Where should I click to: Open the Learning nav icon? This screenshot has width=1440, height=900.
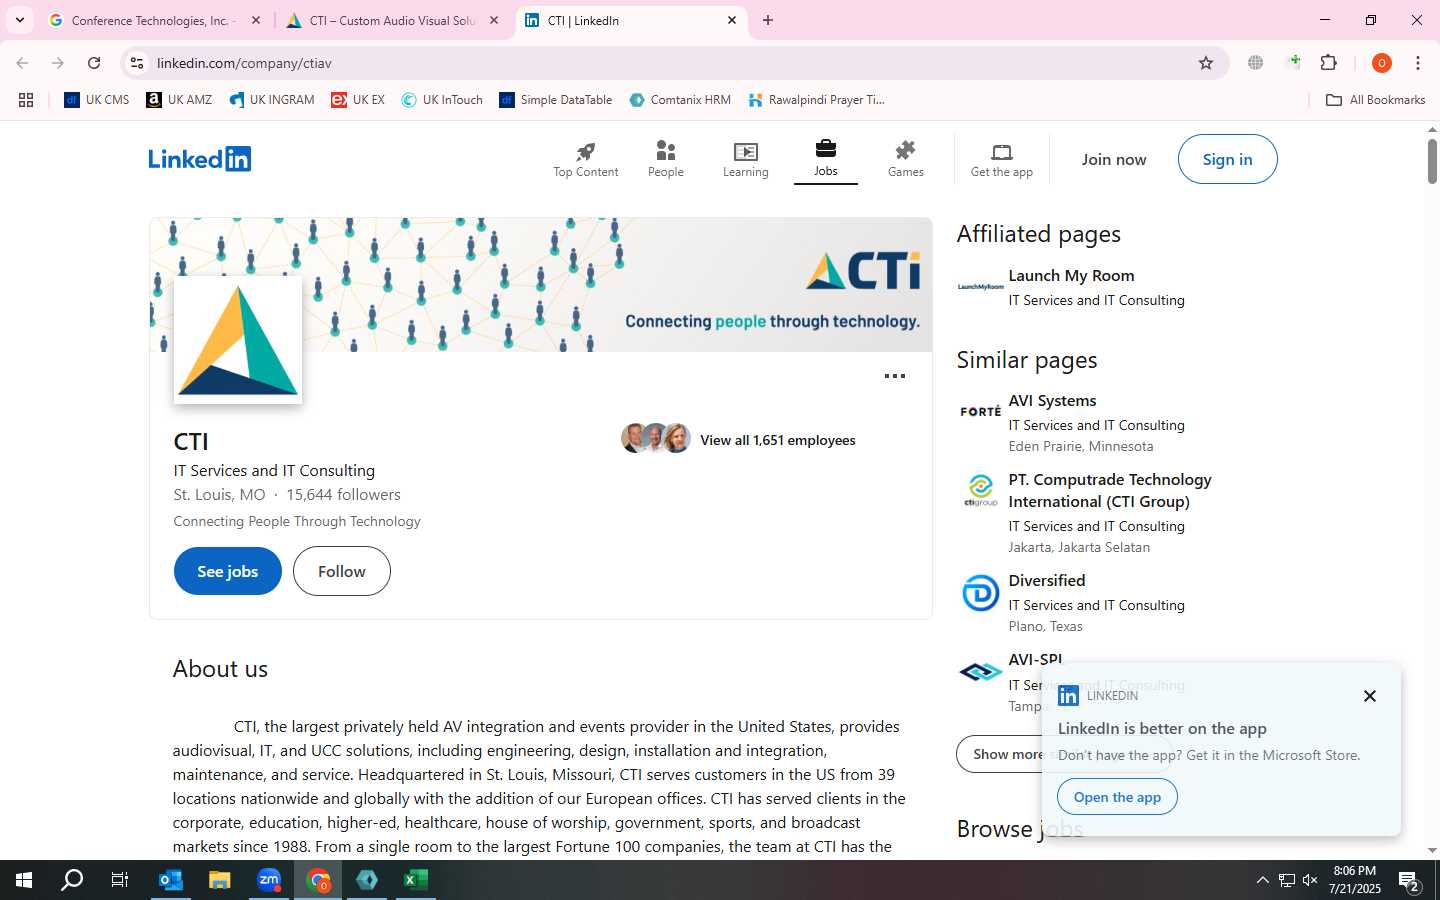pos(746,152)
